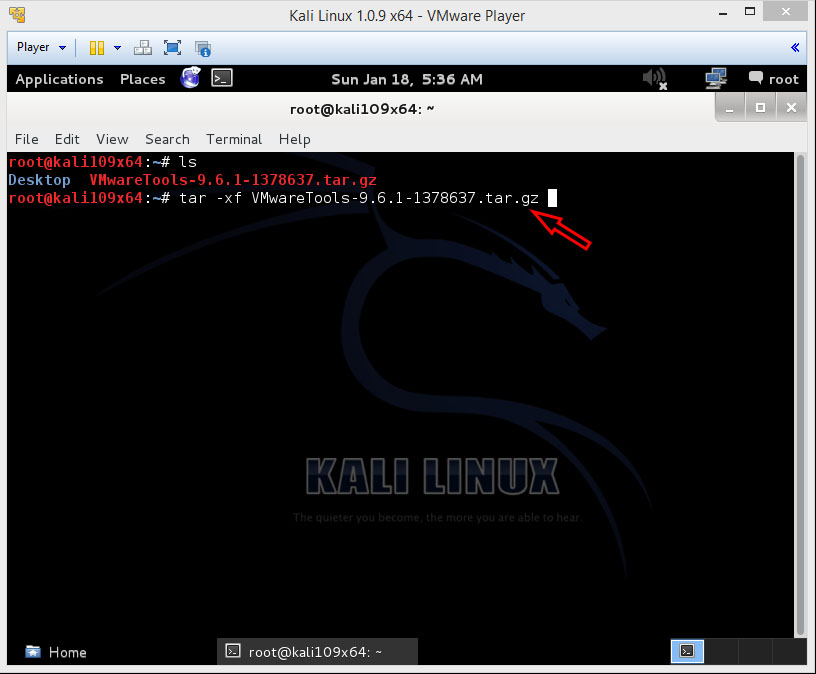Open the terminal's Search menu
Image resolution: width=816 pixels, height=674 pixels.
pos(167,139)
